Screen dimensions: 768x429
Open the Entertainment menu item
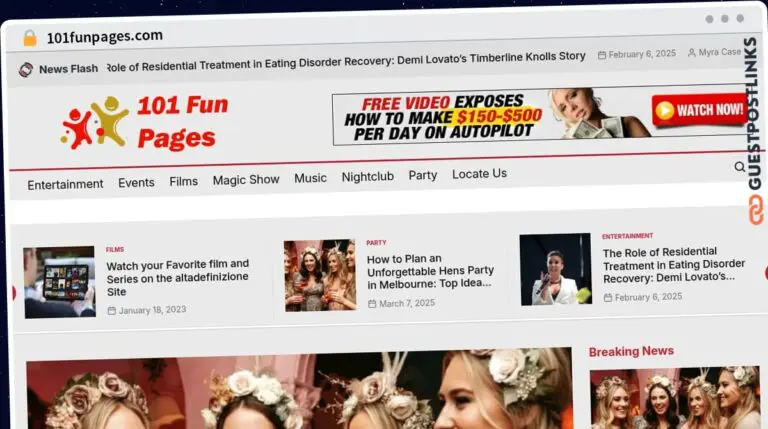click(65, 185)
